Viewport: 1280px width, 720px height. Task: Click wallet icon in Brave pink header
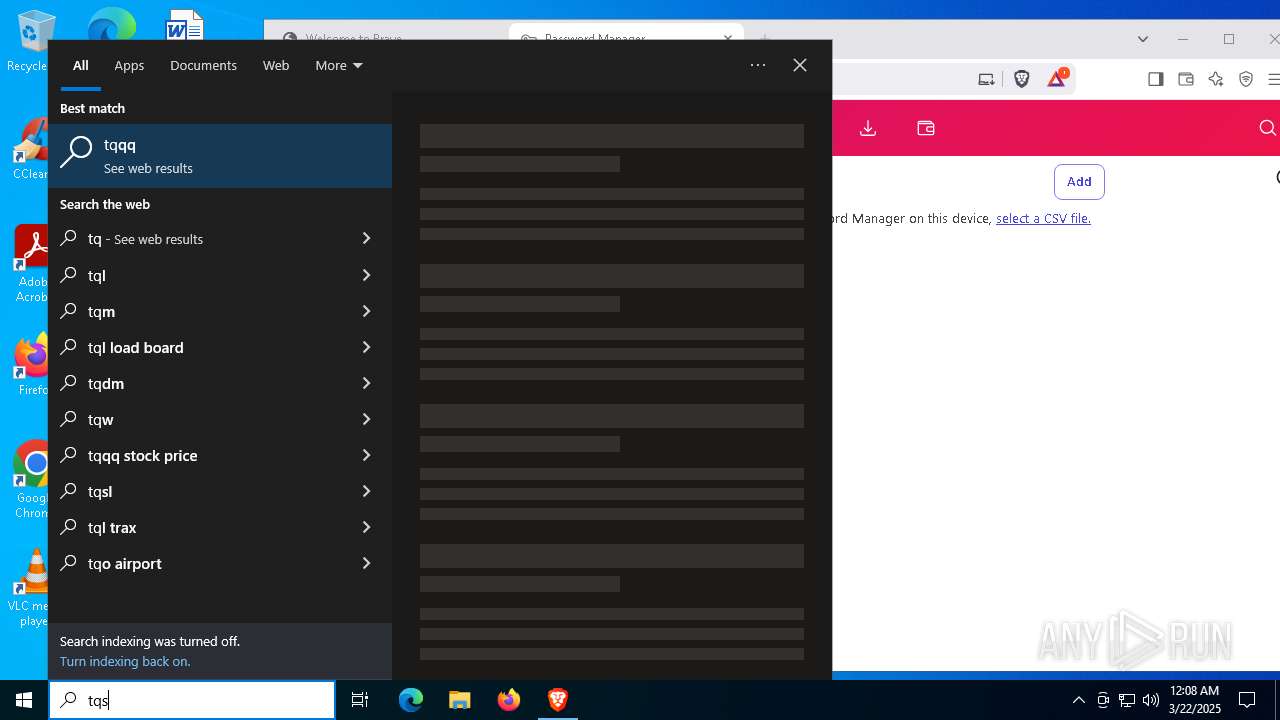tap(926, 128)
